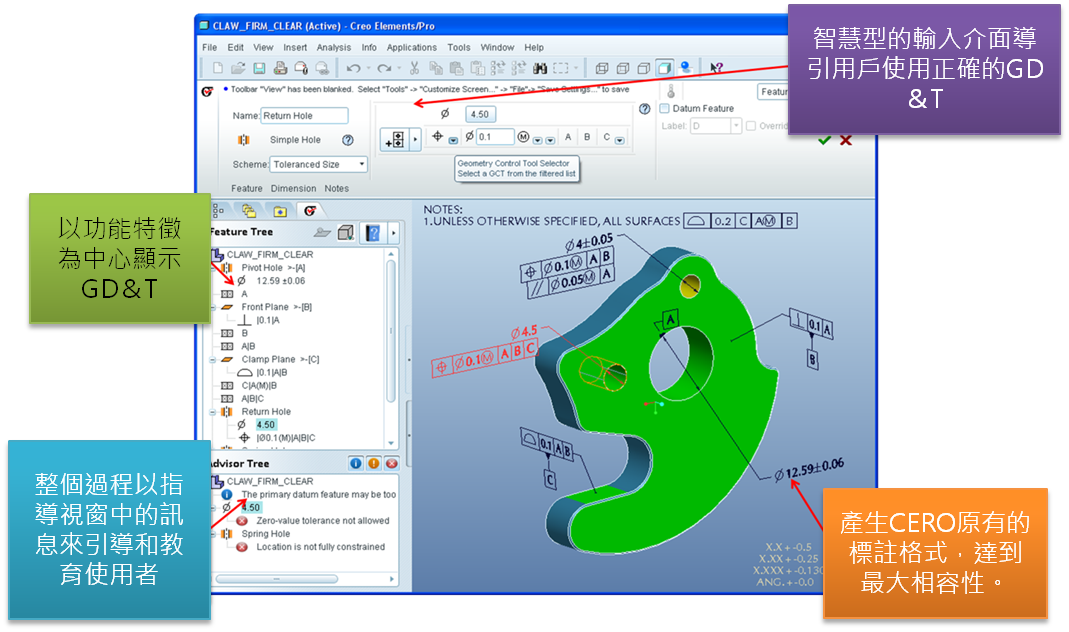The height and width of the screenshot is (632, 1069).
Task: Switch to the Dimension tab
Action: [x=293, y=188]
